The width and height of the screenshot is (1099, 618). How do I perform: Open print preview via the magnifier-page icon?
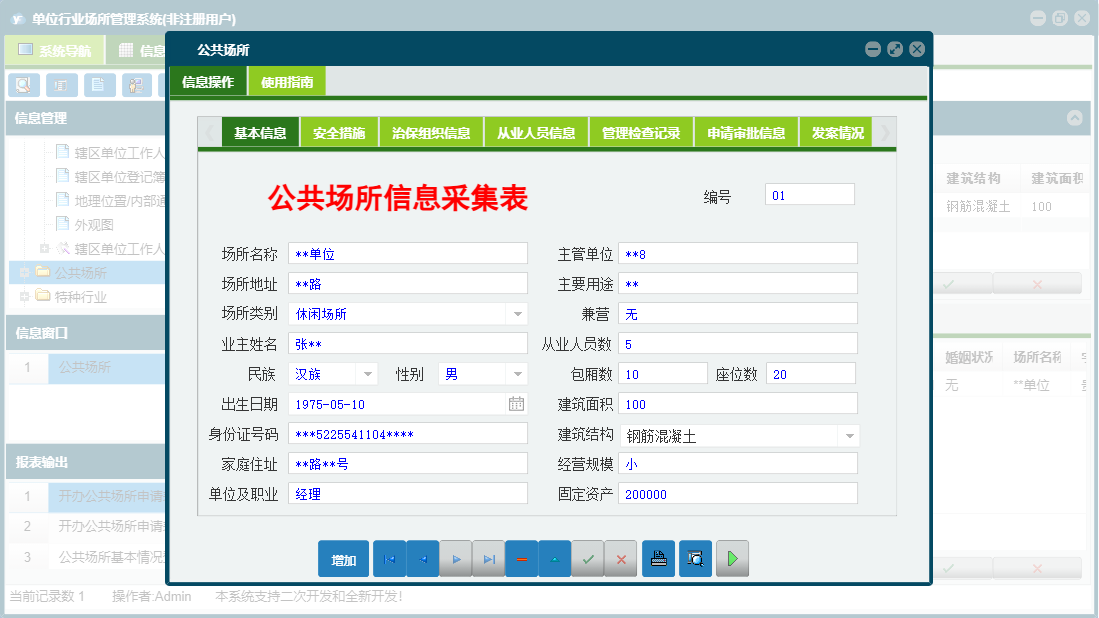(x=695, y=559)
